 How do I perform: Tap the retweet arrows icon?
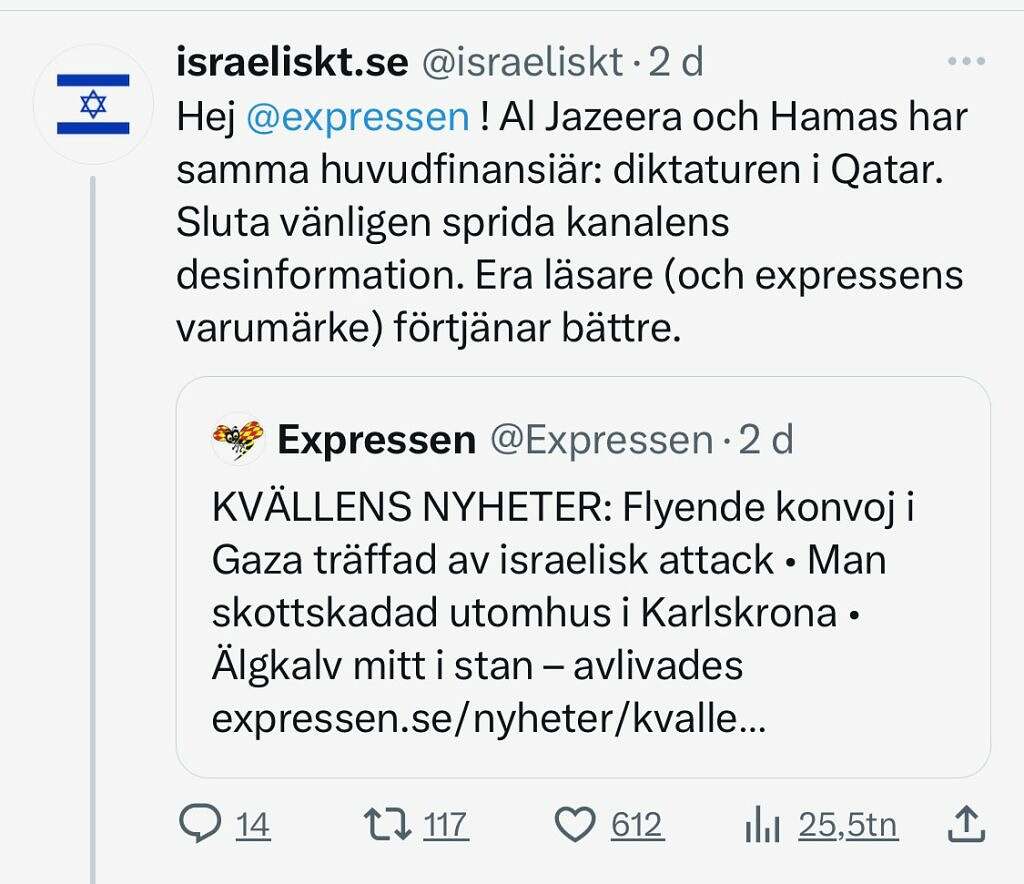(x=387, y=824)
